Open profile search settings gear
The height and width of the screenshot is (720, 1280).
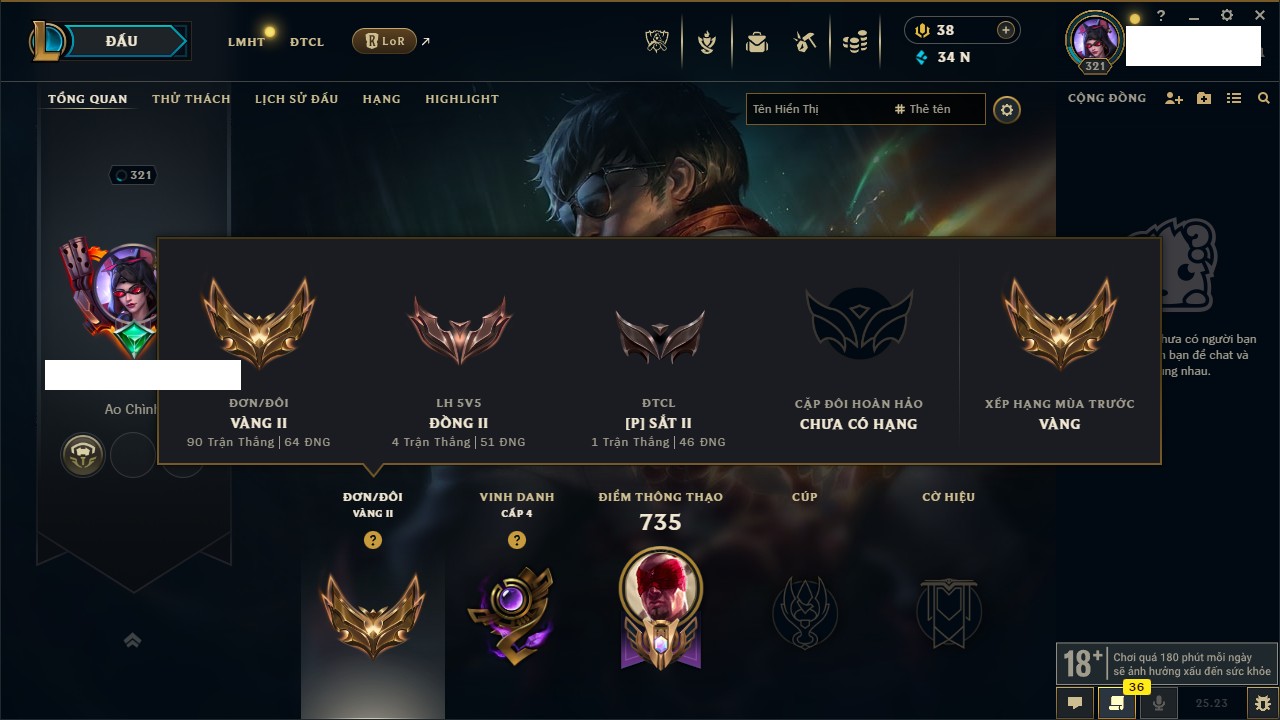(1007, 109)
